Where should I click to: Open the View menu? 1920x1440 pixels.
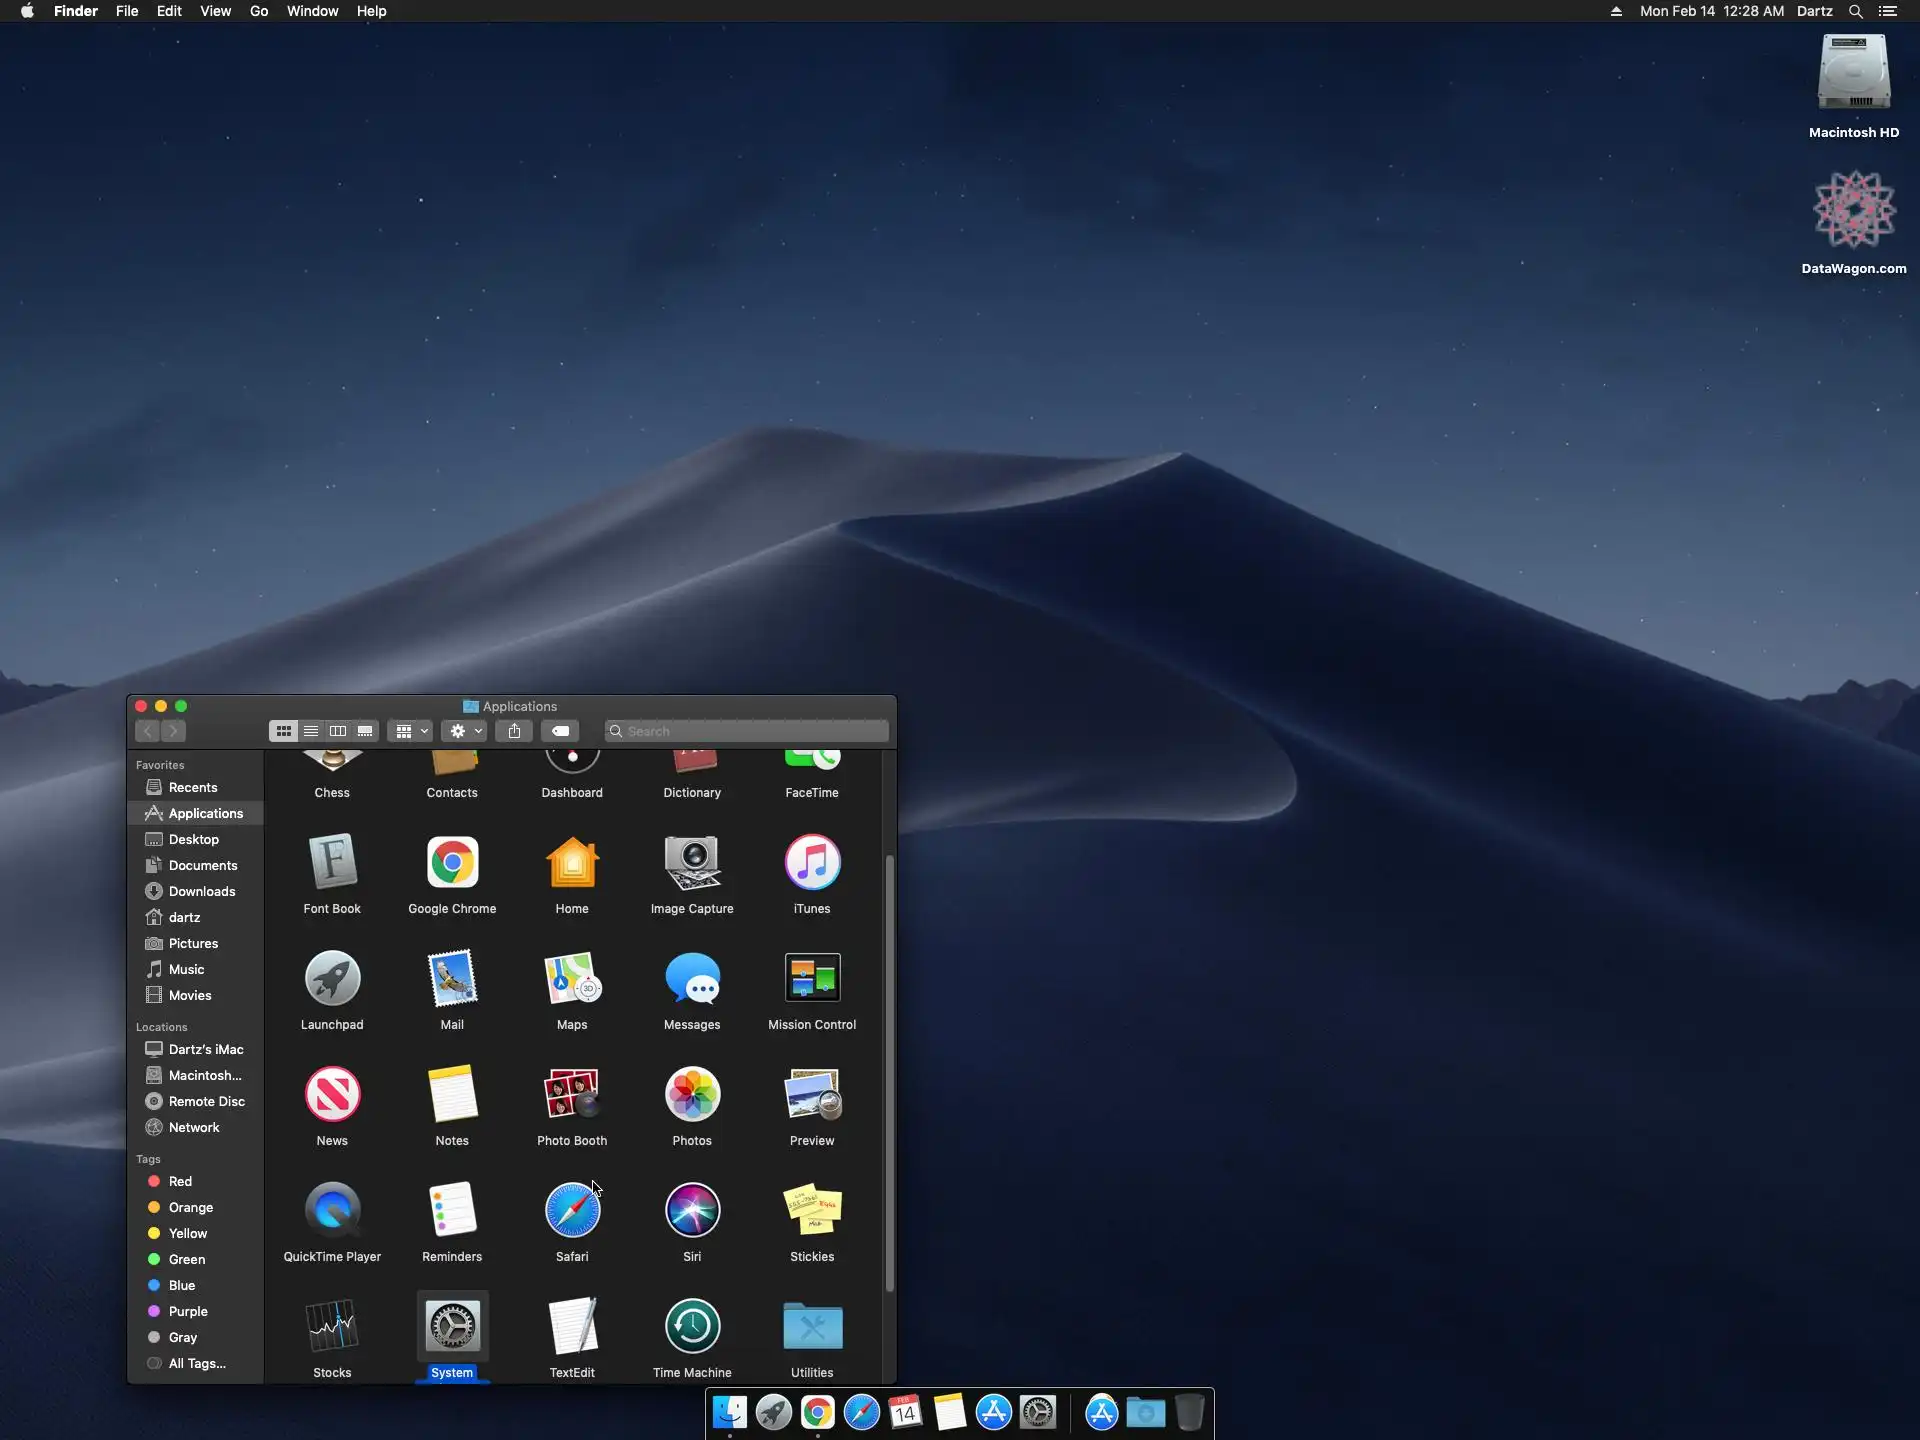click(x=215, y=11)
